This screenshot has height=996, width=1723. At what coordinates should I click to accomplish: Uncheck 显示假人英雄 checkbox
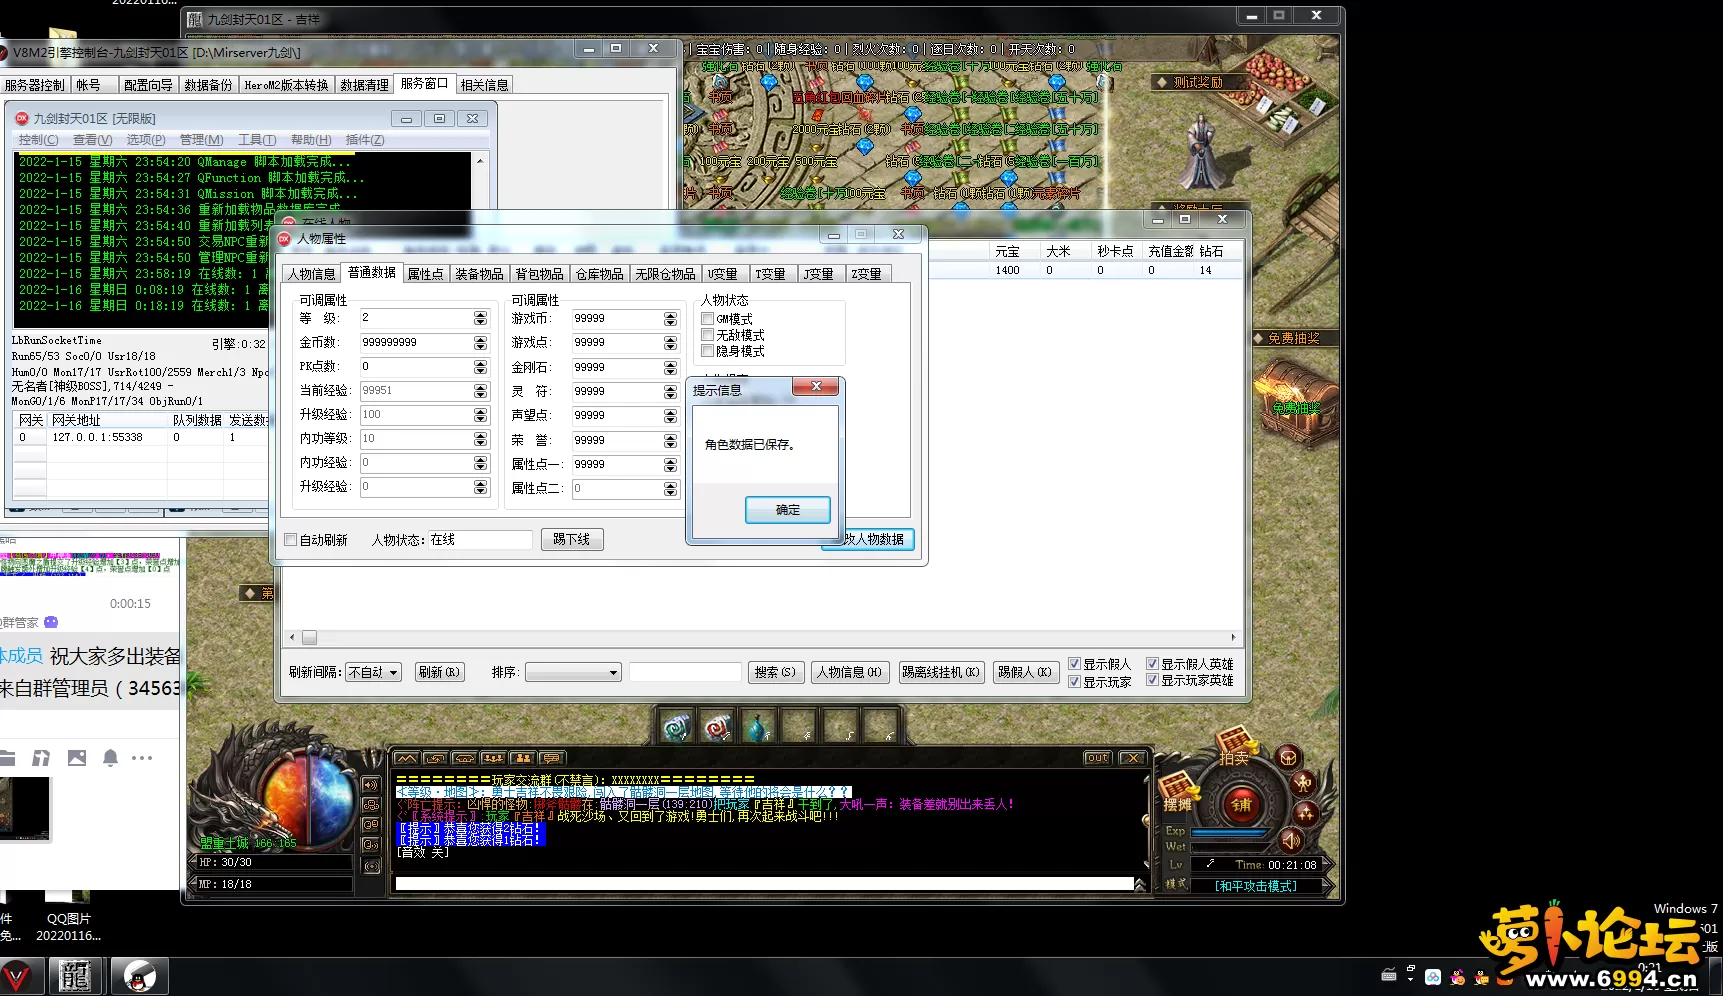1152,664
